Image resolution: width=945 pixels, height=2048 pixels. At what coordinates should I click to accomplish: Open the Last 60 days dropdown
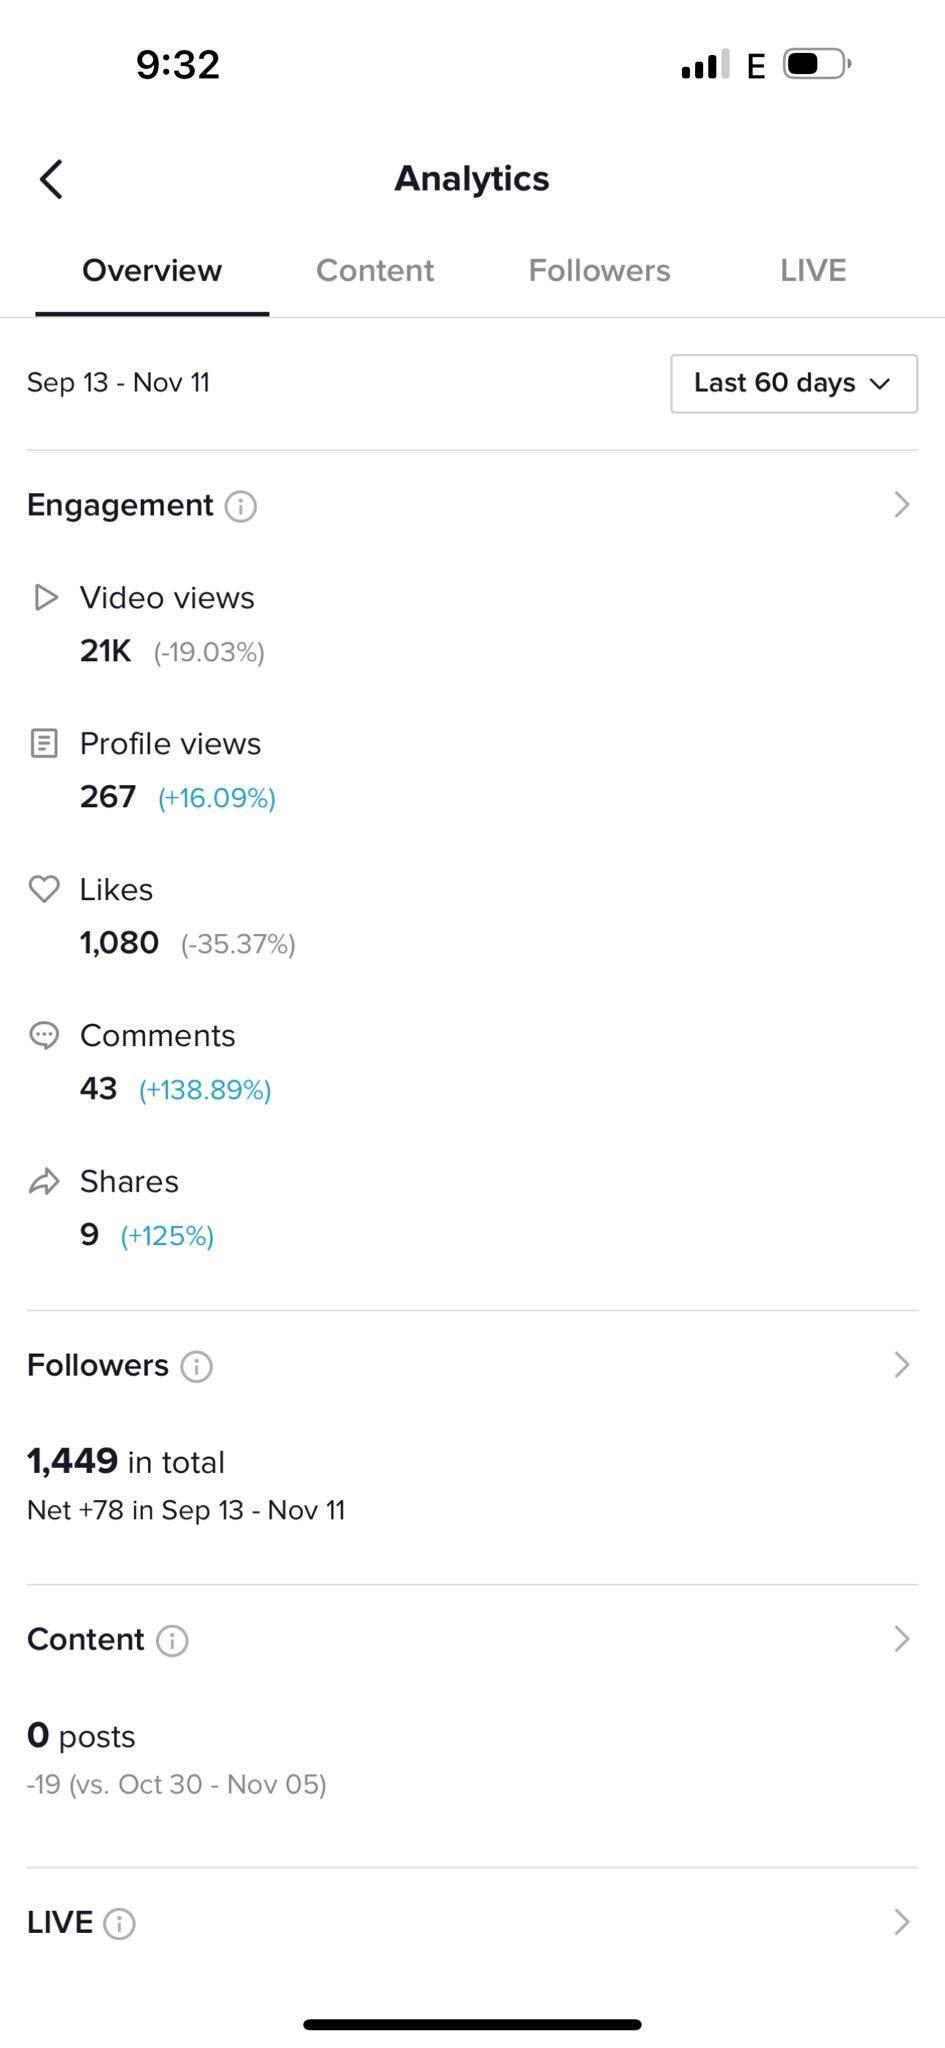pos(793,383)
